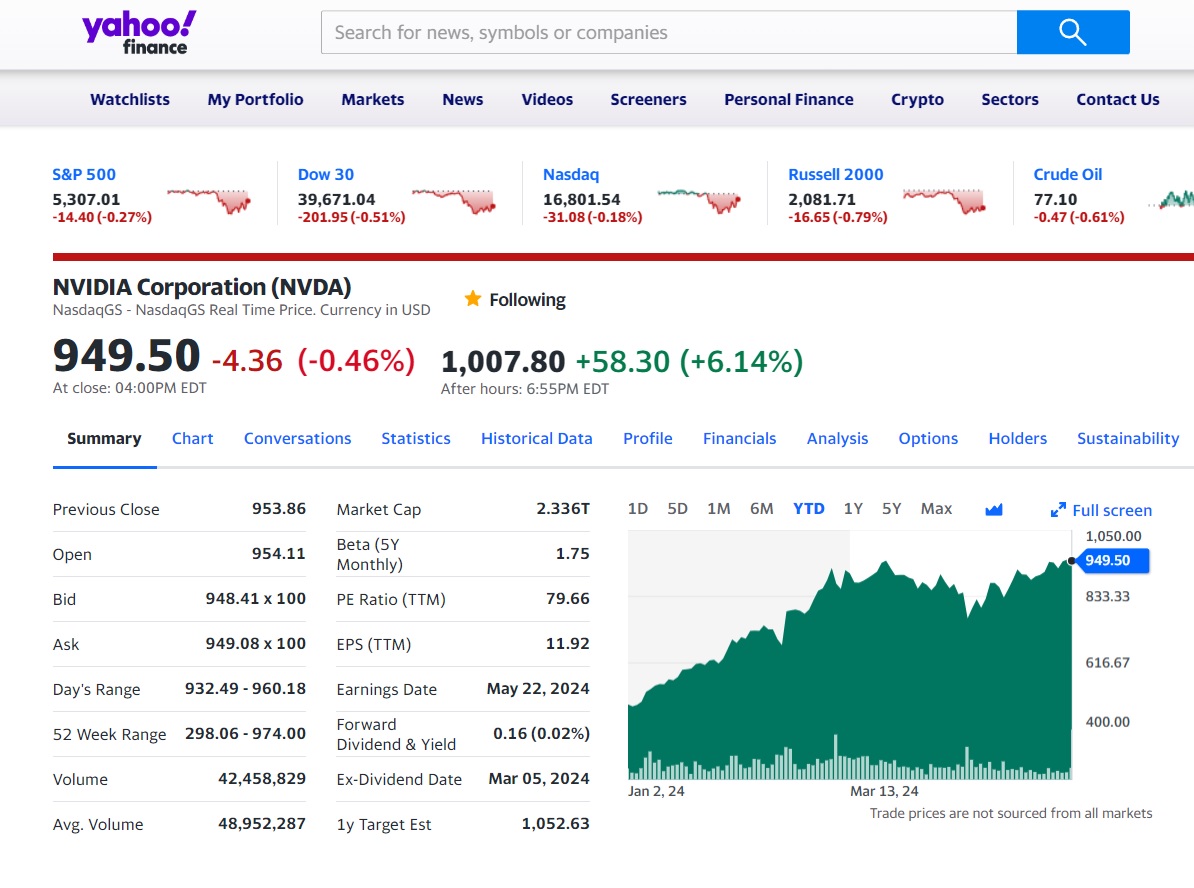Screen dimensions: 1194x888
Task: Set chart range to 1Y
Action: click(x=854, y=509)
